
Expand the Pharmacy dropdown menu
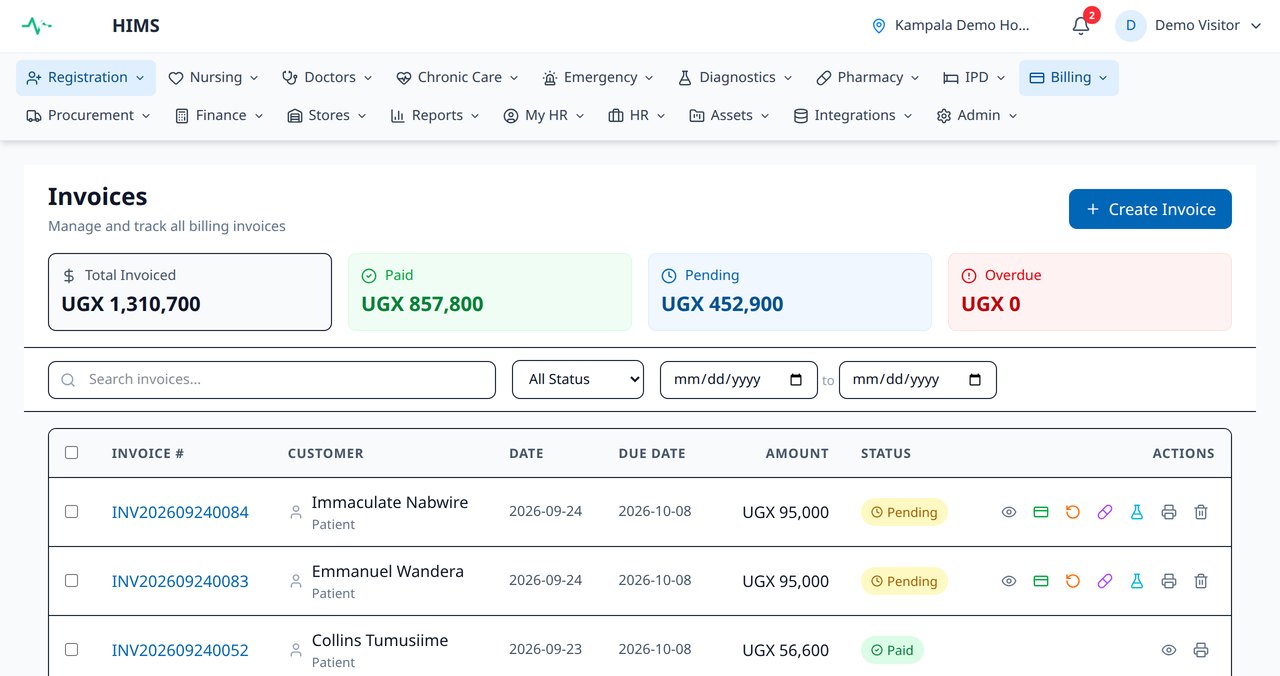click(868, 78)
